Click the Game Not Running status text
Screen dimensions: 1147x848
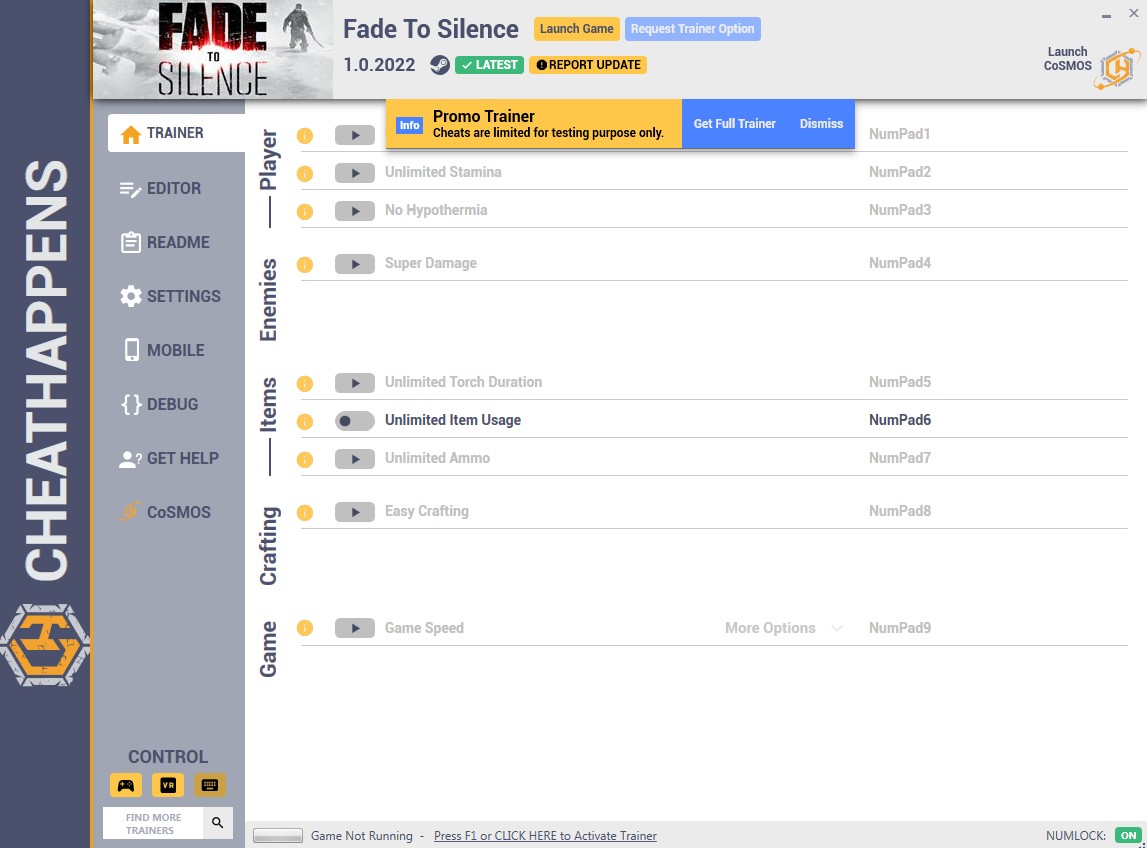point(361,836)
